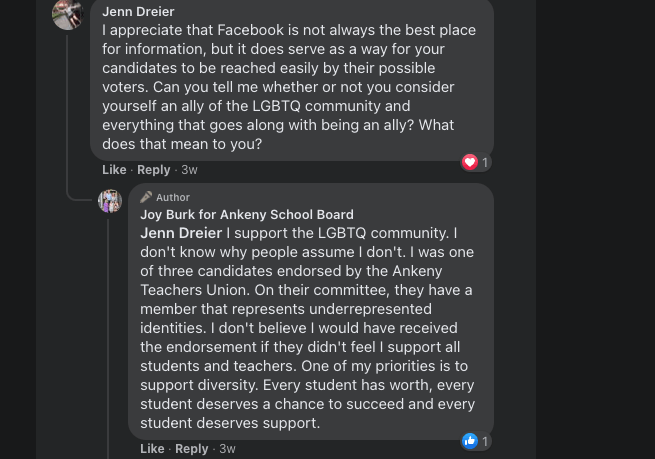Reply to Jenn Dreier's original comment
Viewport: 655px width, 459px height.
[x=154, y=170]
